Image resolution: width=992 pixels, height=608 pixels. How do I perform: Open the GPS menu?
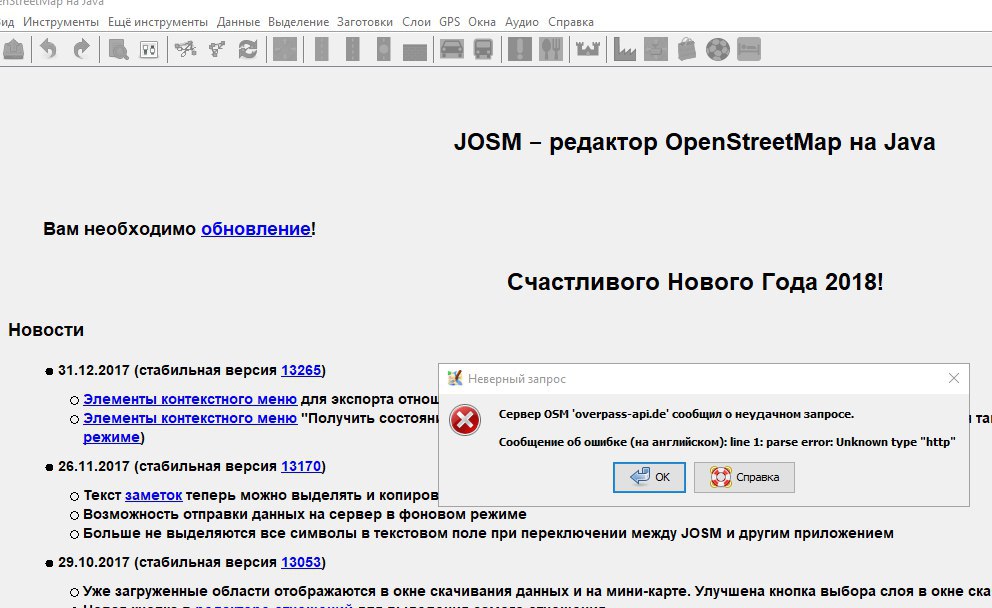[x=449, y=22]
